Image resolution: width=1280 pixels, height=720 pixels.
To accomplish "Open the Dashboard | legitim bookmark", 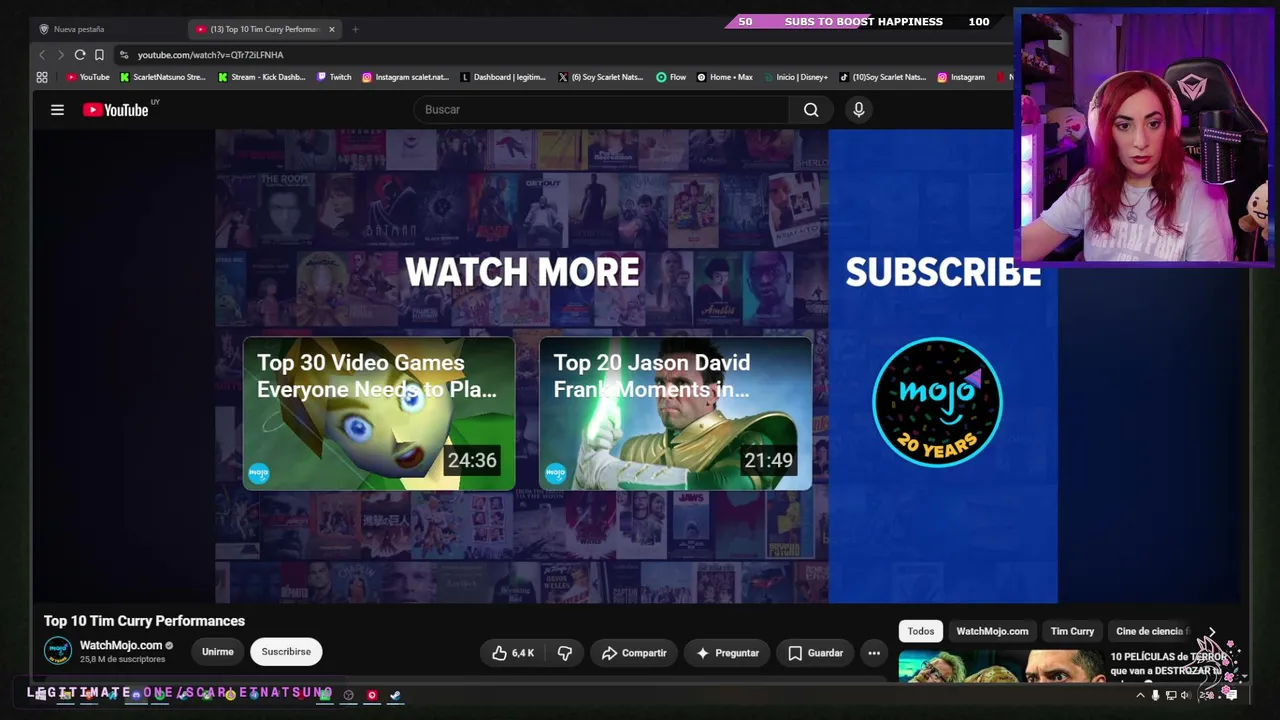I will click(x=503, y=77).
